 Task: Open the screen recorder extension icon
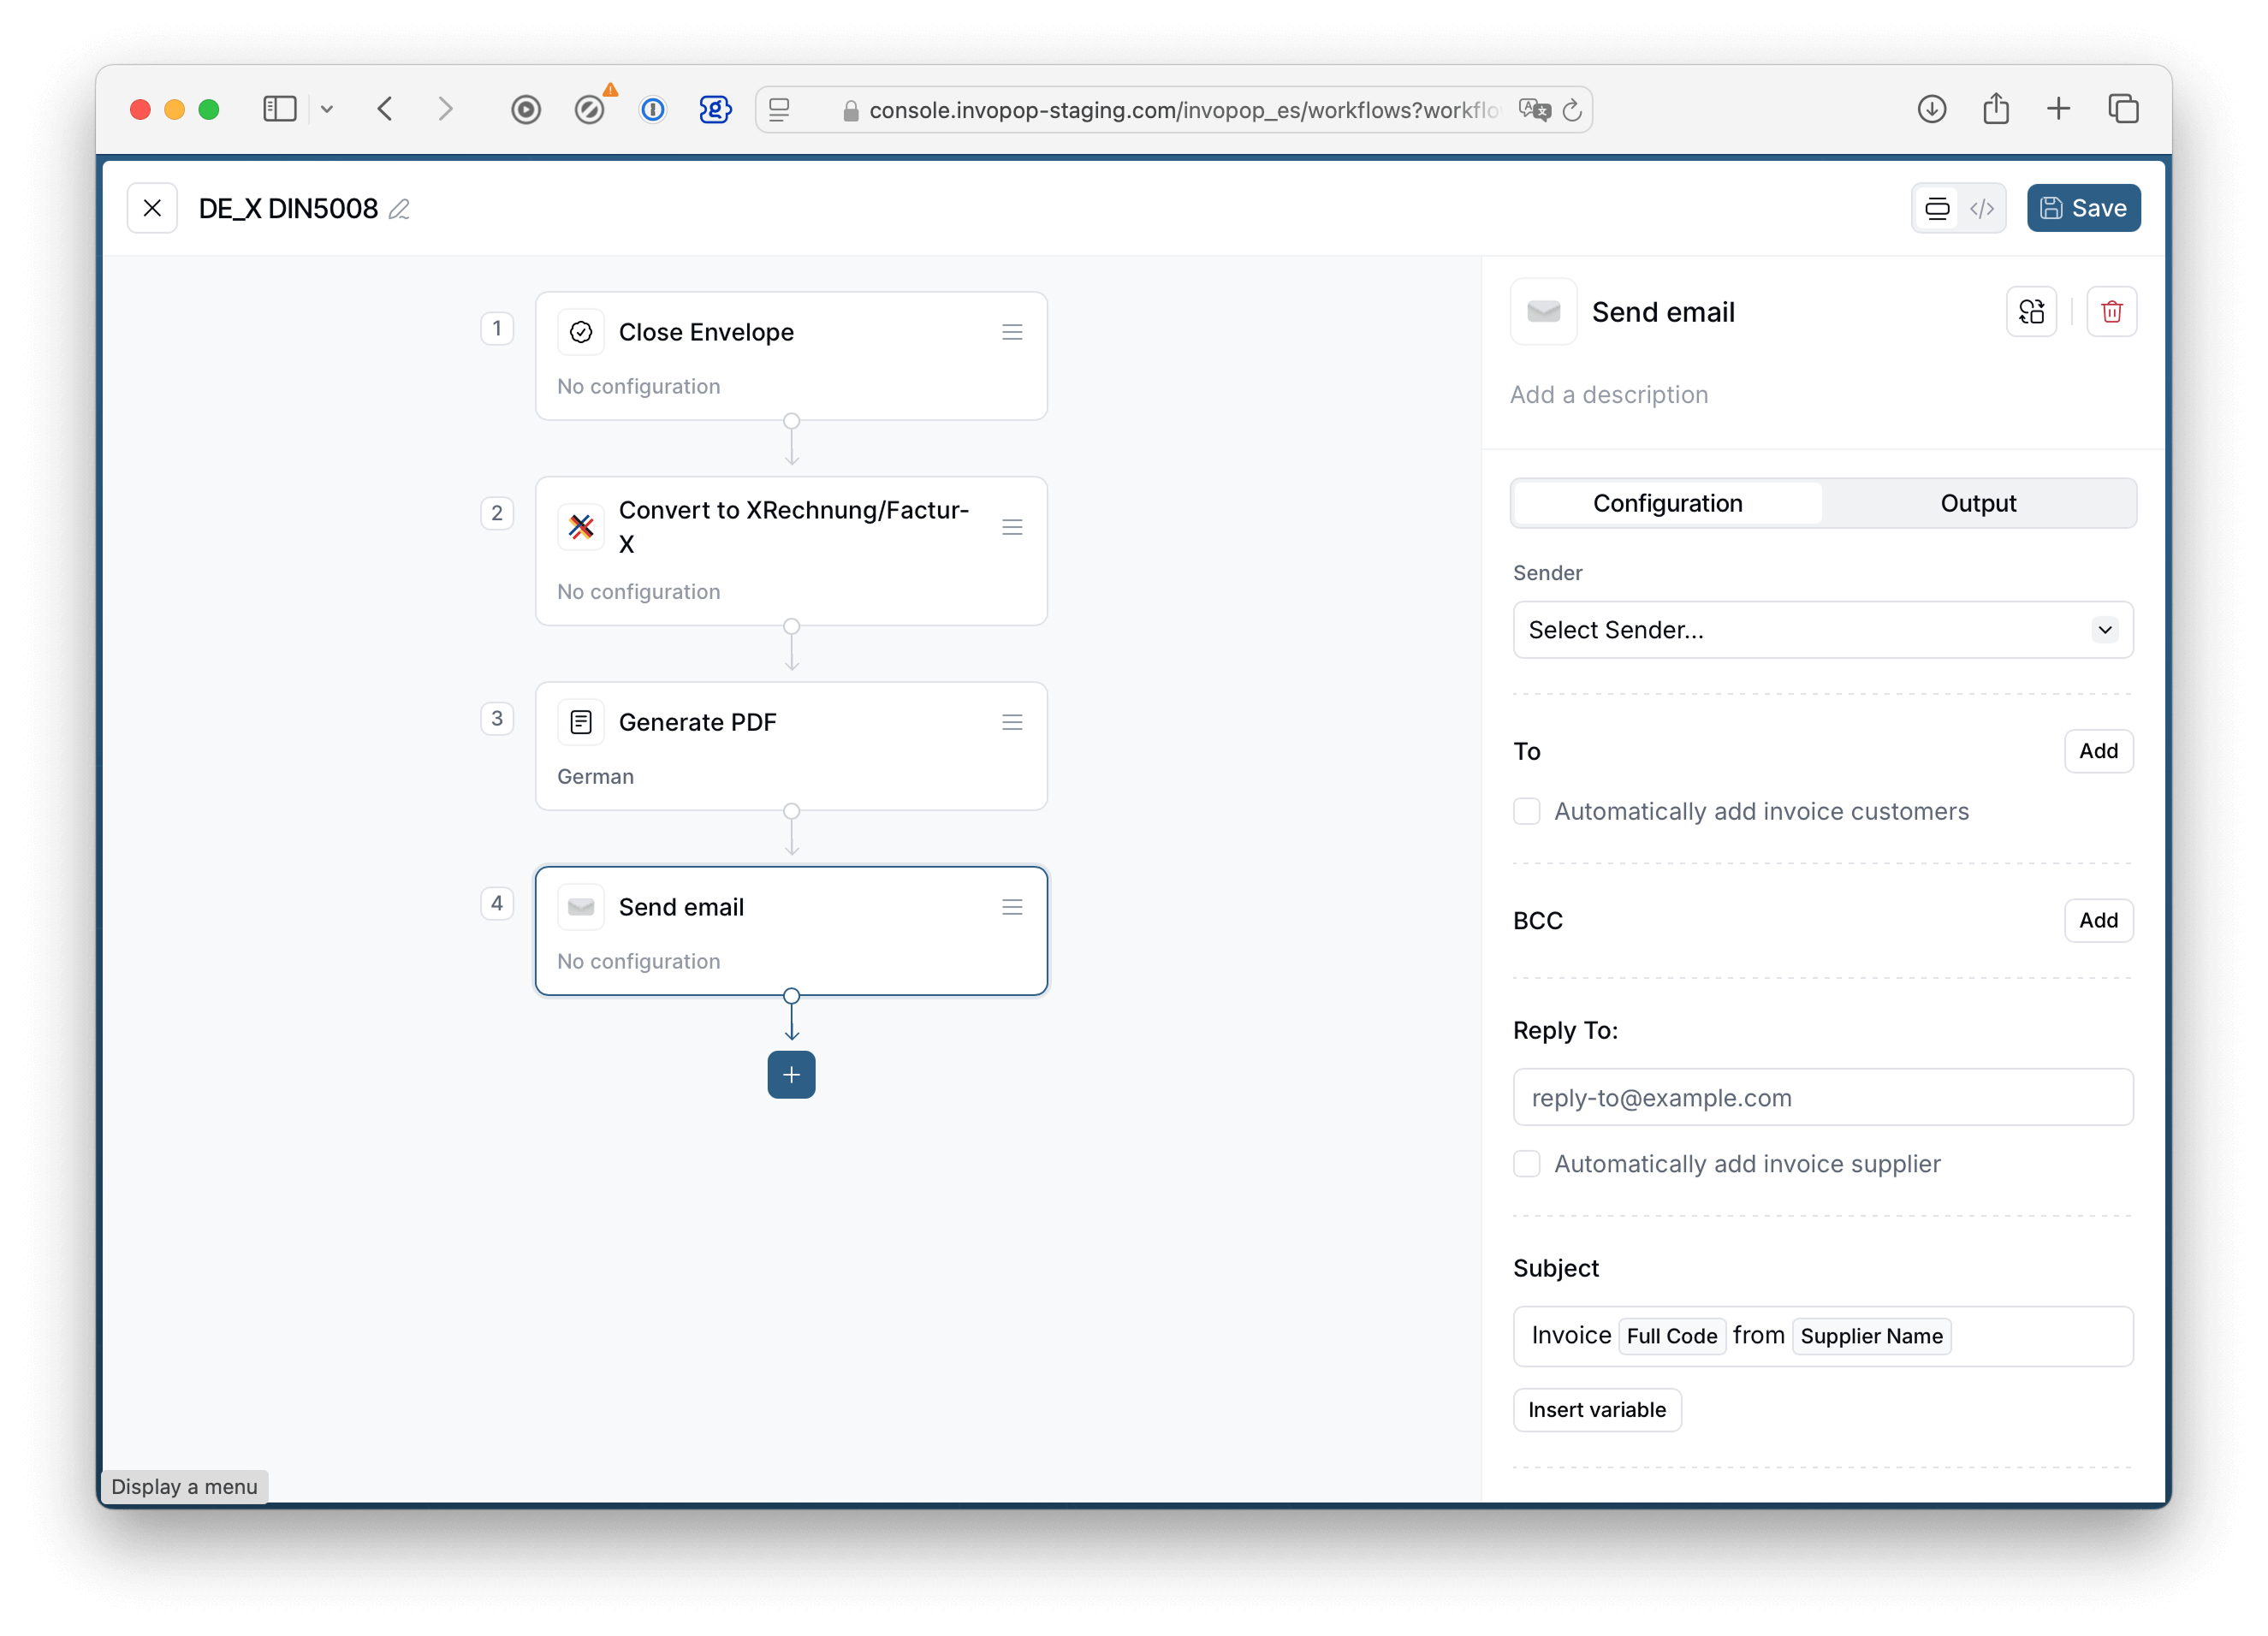point(526,109)
